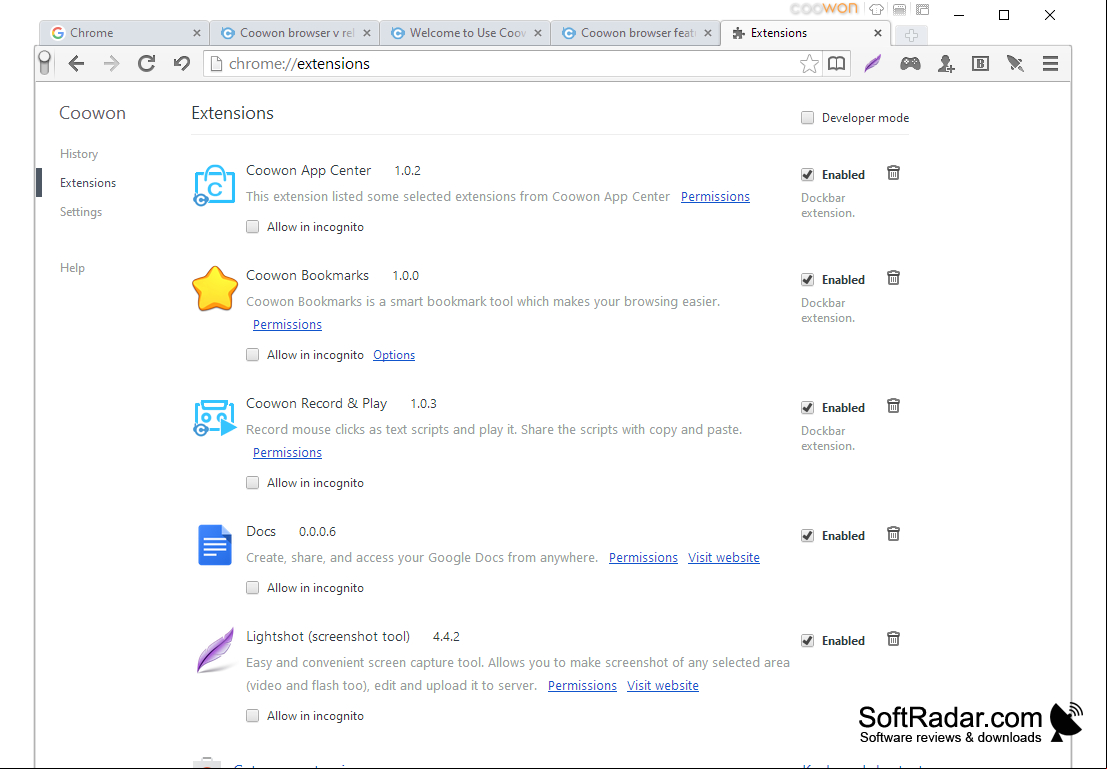Allow Lightshot in incognito
The image size is (1107, 769).
pyautogui.click(x=252, y=715)
